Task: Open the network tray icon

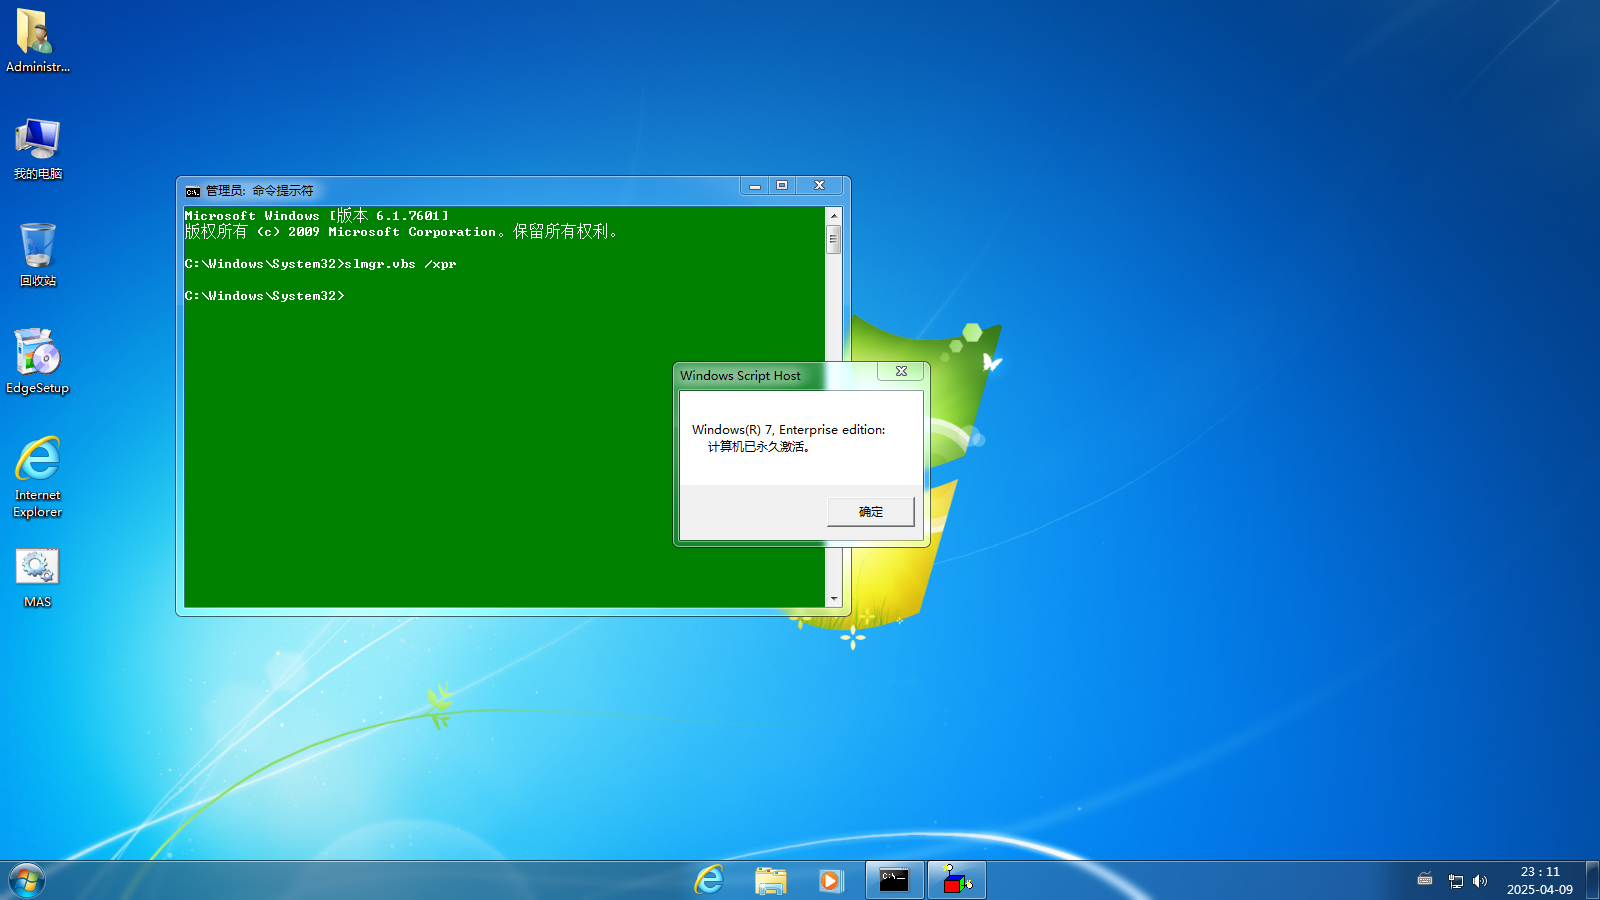Action: coord(1455,881)
